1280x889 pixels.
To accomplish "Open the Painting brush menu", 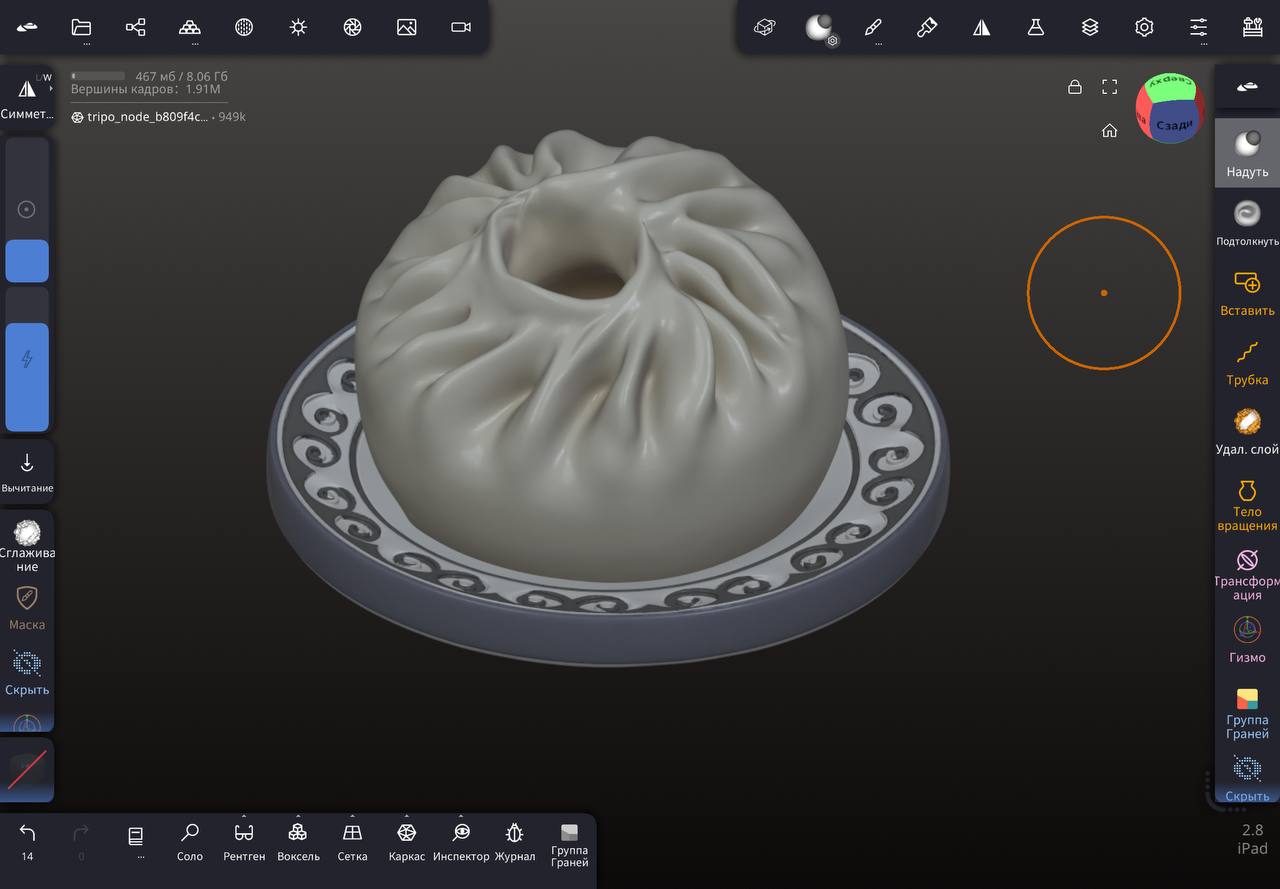I will 873,27.
